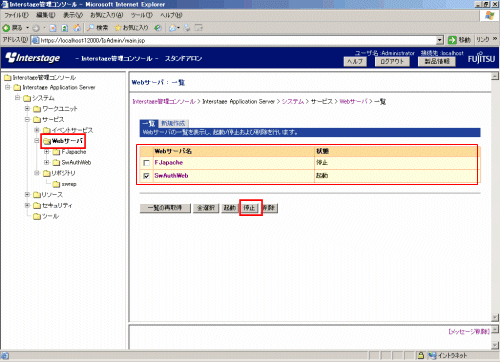Expand the セキュリティ tree node
Viewport: 500px width, 362px height.
point(27,205)
